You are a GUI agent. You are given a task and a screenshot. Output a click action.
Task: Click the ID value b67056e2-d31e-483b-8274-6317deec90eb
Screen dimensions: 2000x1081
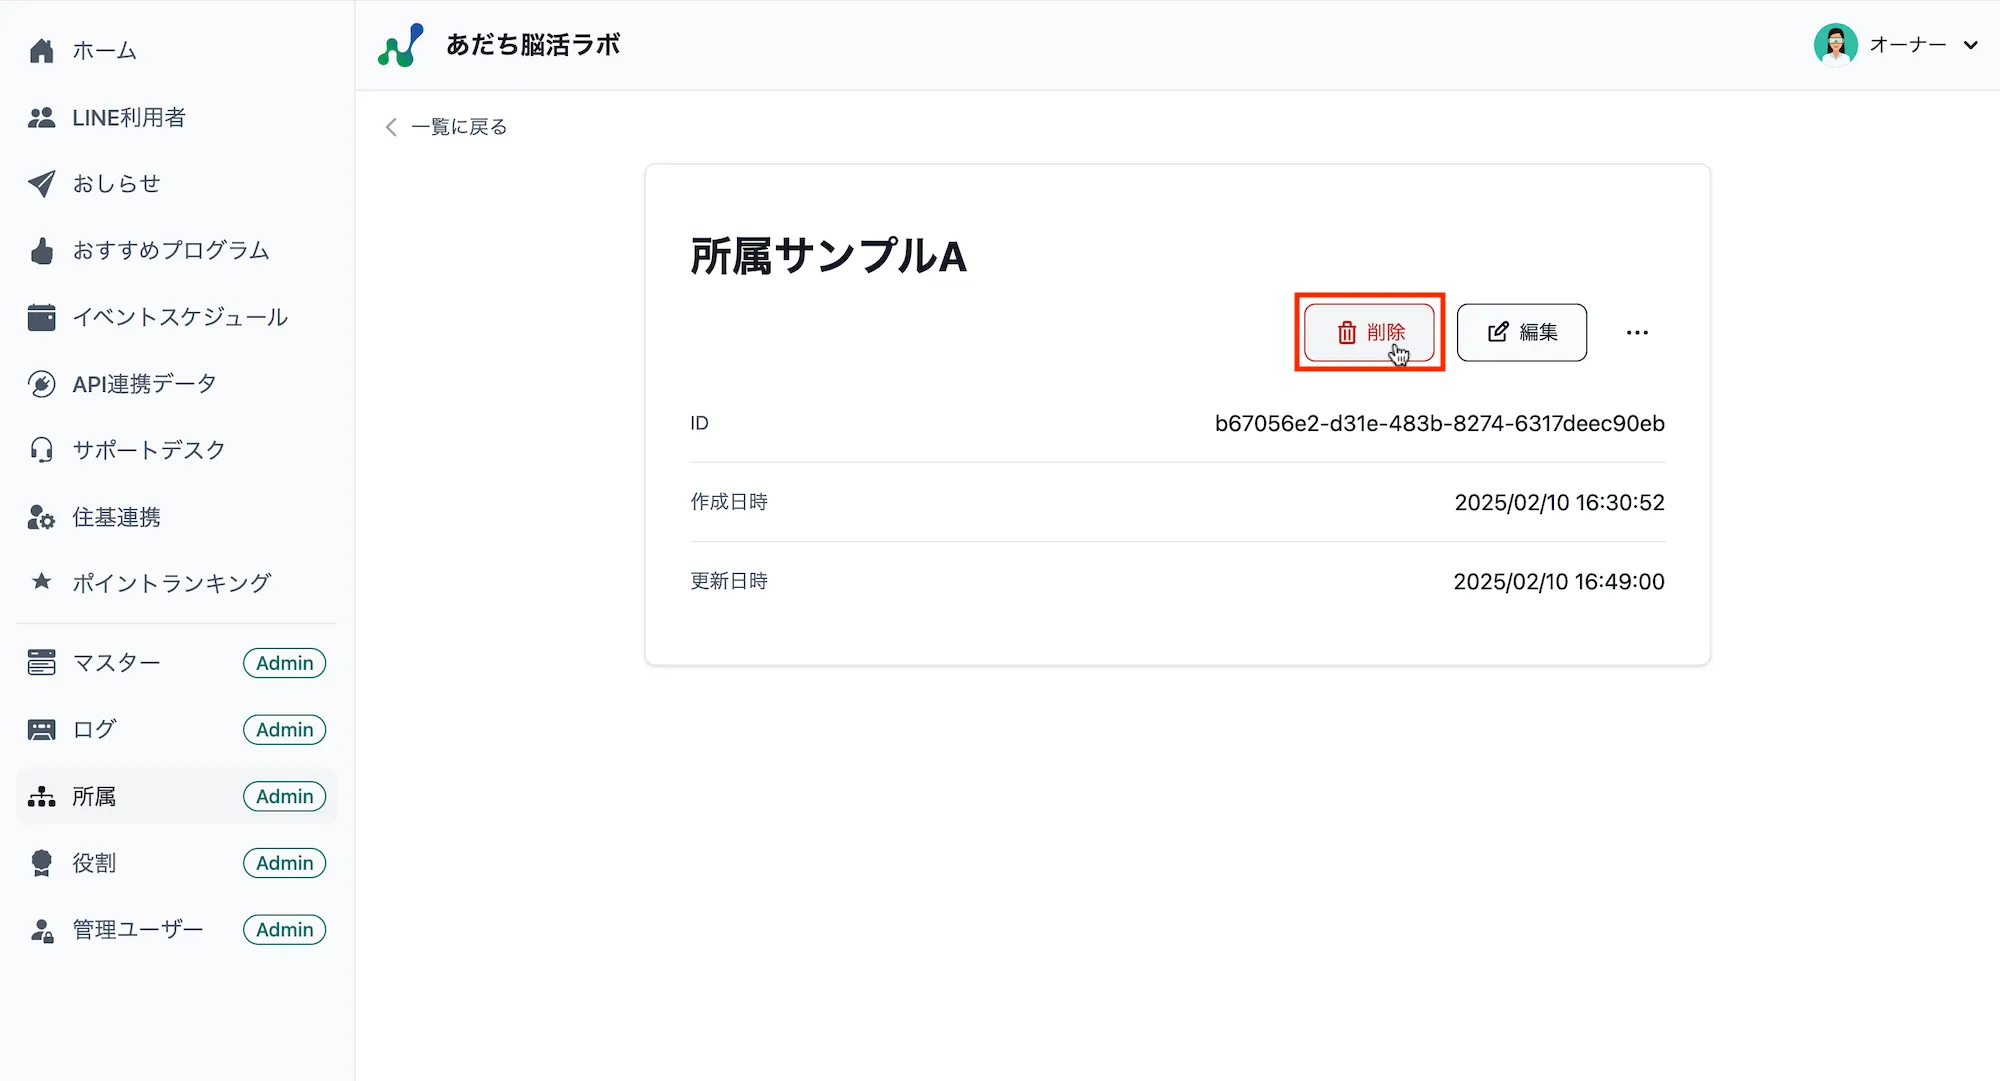tap(1440, 423)
